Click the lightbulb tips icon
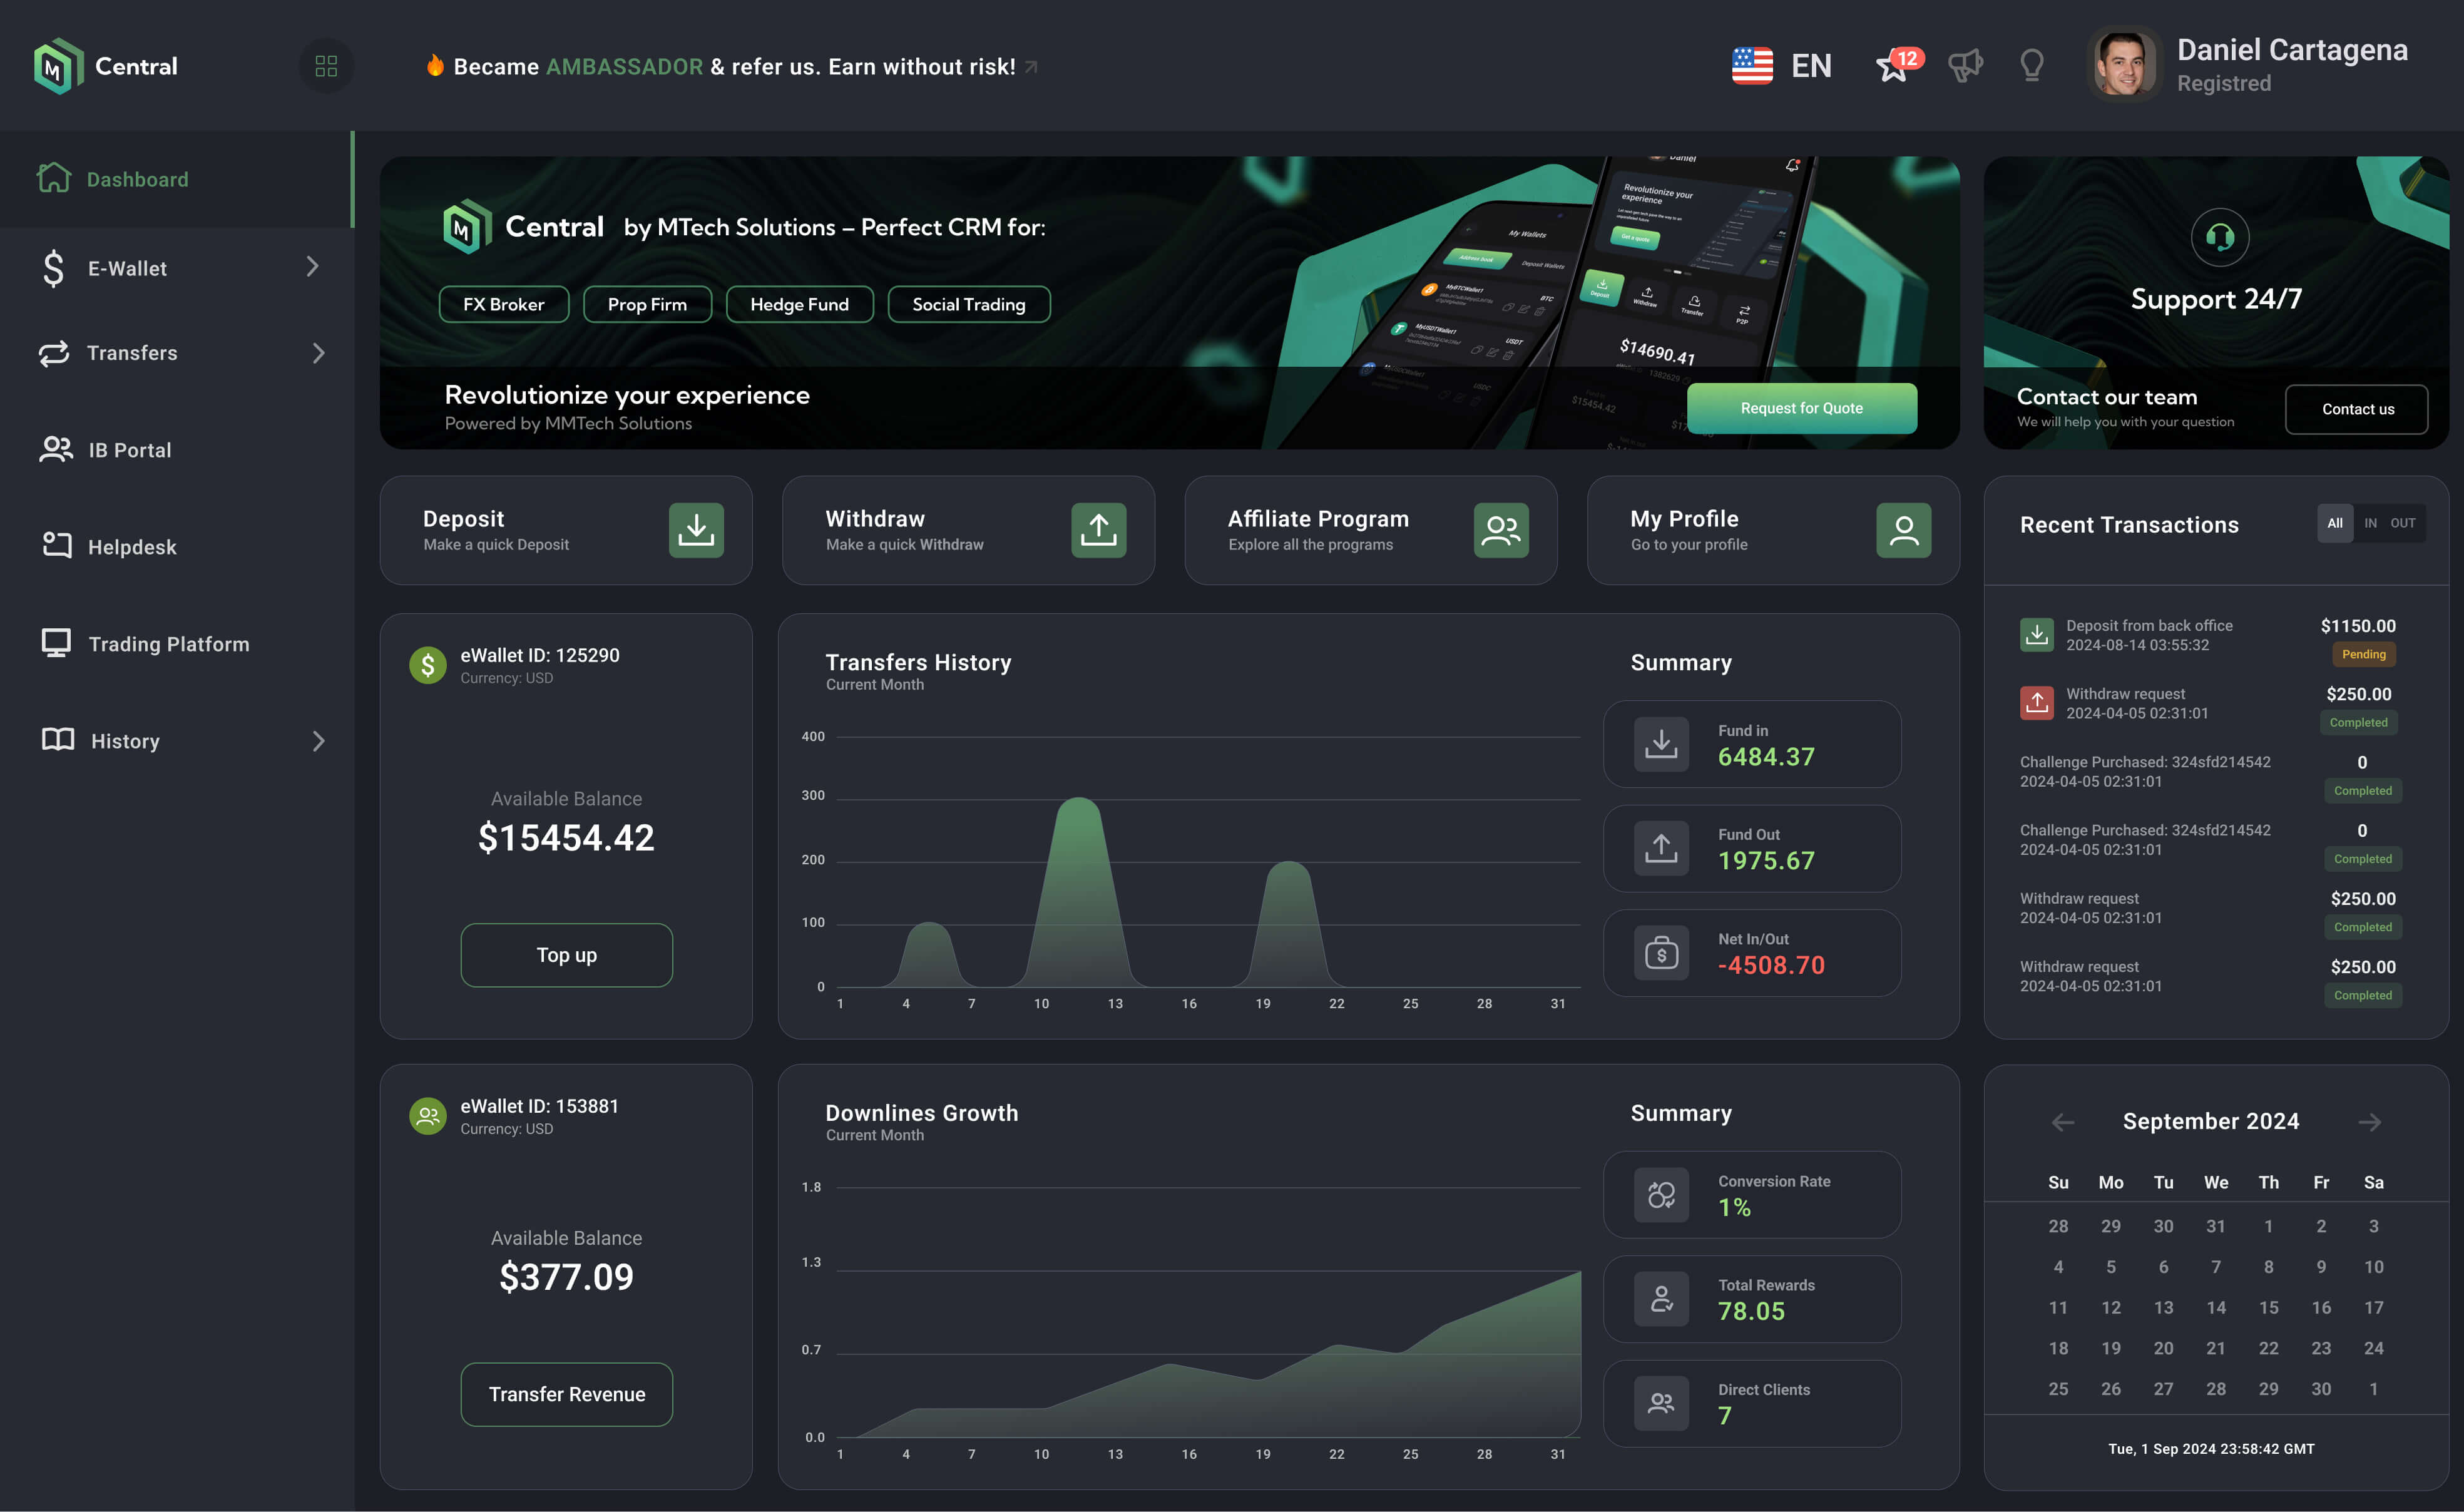Viewport: 2464px width, 1512px height. coord(2031,66)
